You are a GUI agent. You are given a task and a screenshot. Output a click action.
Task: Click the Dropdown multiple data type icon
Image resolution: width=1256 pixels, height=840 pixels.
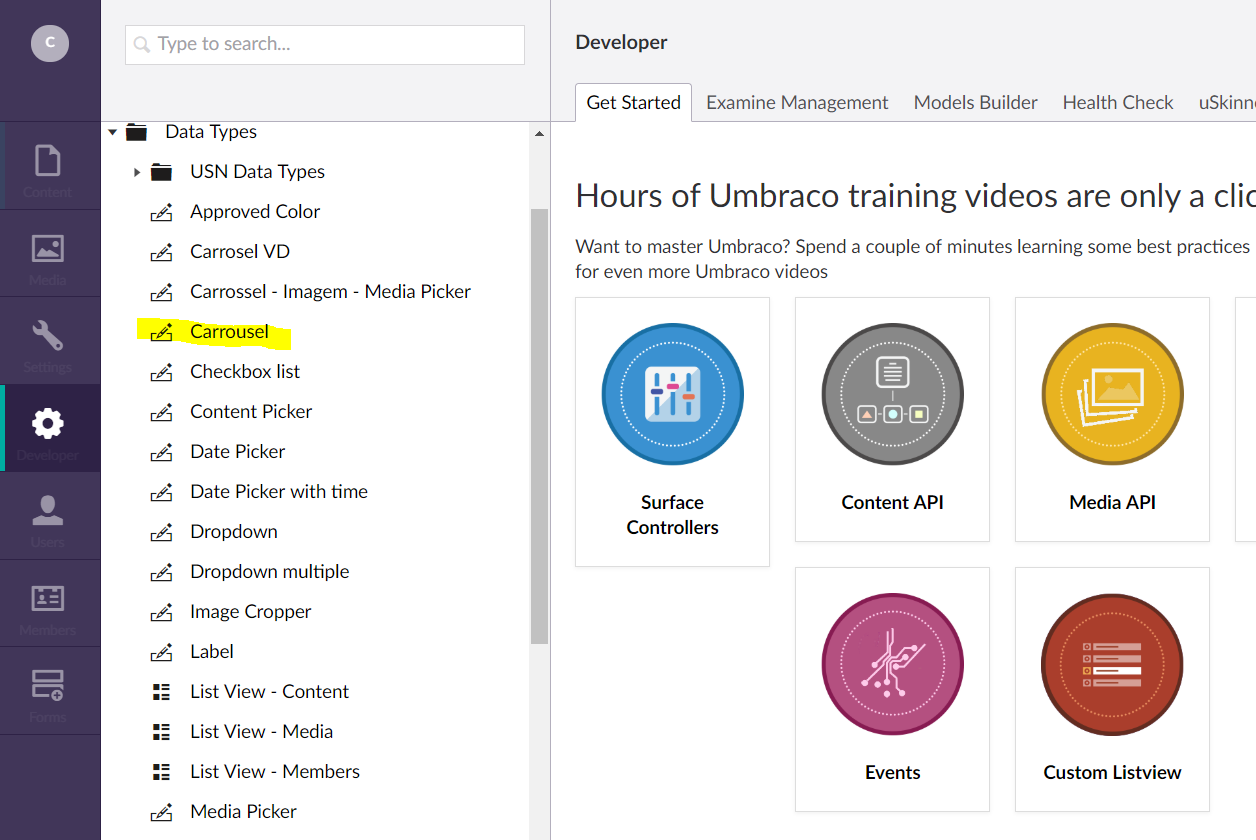coord(161,572)
